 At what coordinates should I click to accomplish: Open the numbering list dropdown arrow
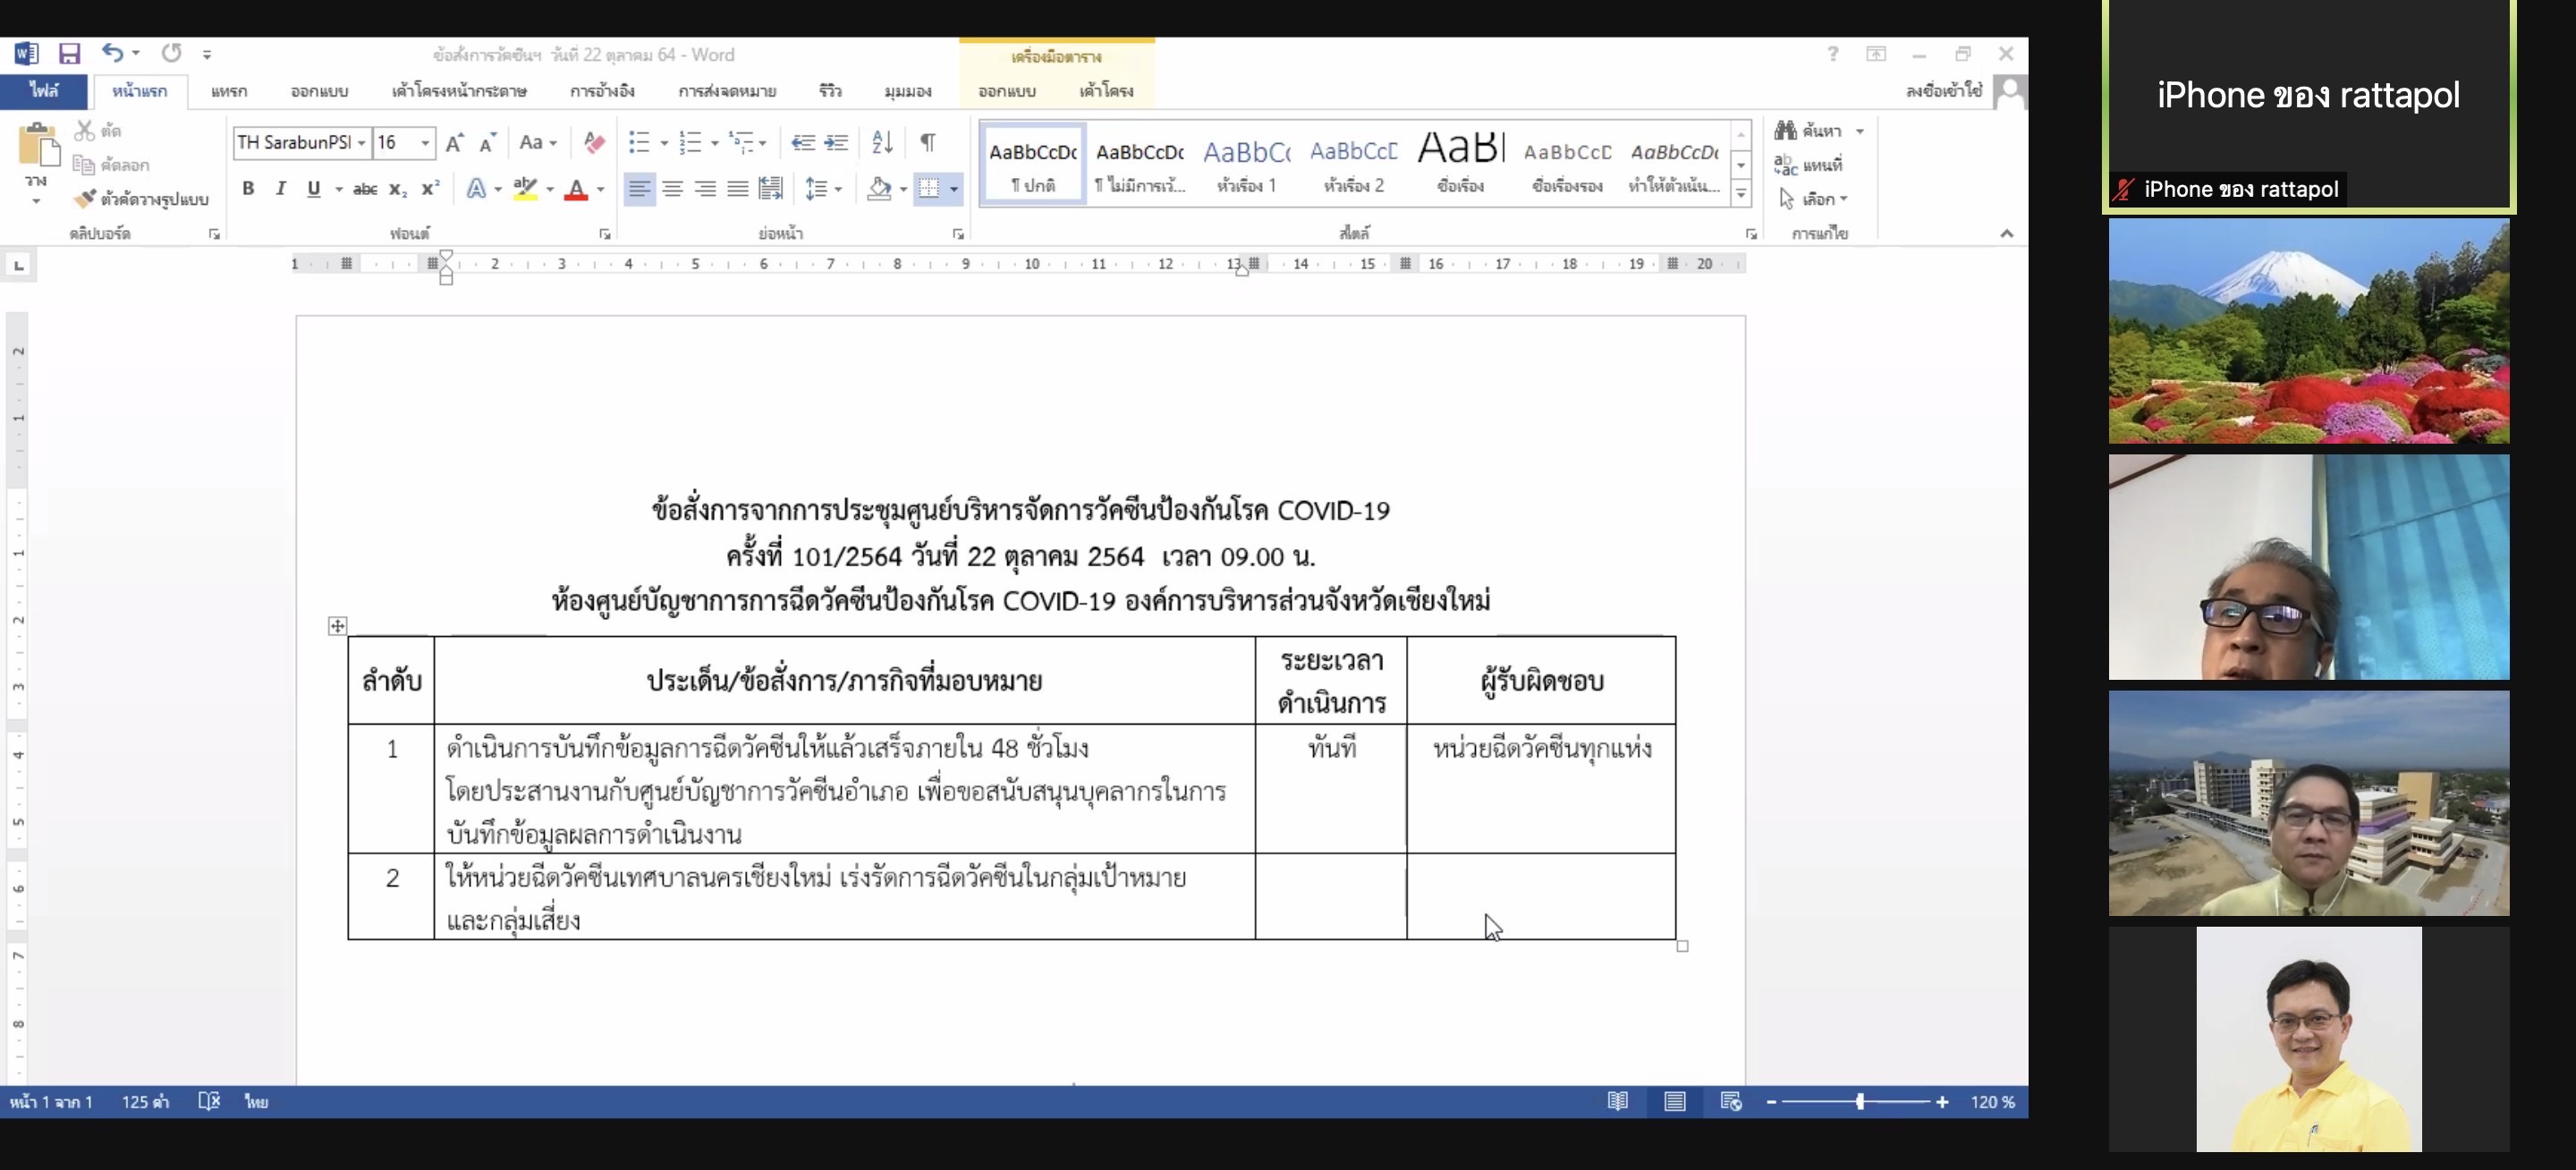[x=714, y=142]
